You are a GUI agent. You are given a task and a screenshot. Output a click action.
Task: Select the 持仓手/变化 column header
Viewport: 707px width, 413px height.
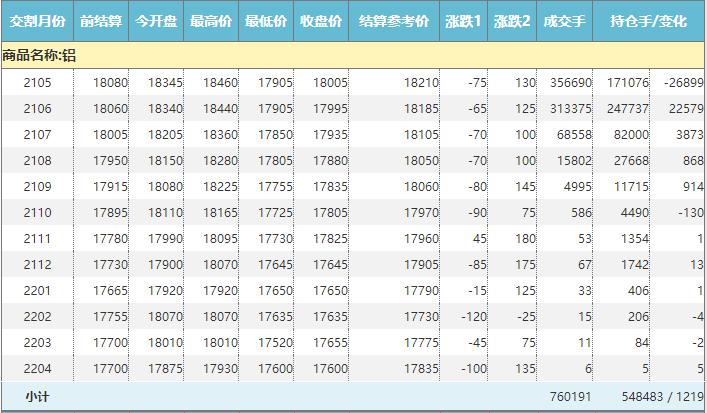pos(649,21)
